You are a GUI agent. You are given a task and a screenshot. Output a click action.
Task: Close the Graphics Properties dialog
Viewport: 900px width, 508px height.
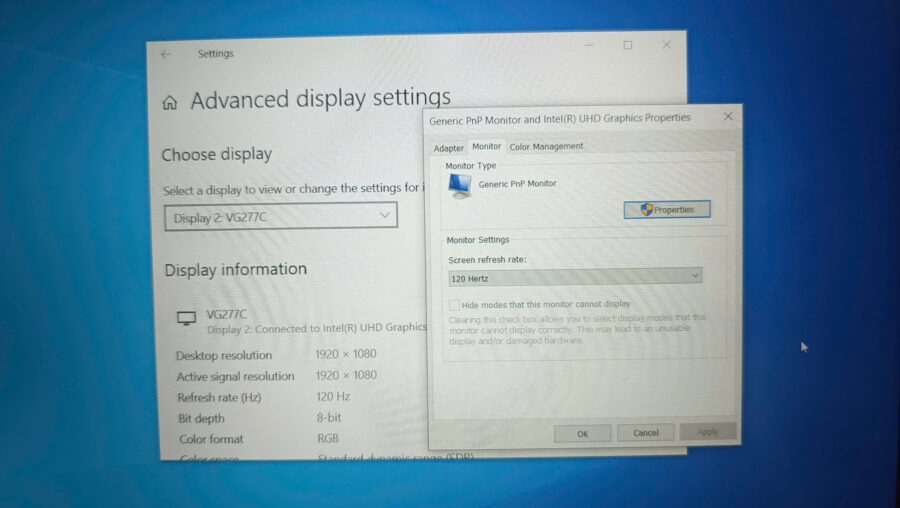[728, 116]
